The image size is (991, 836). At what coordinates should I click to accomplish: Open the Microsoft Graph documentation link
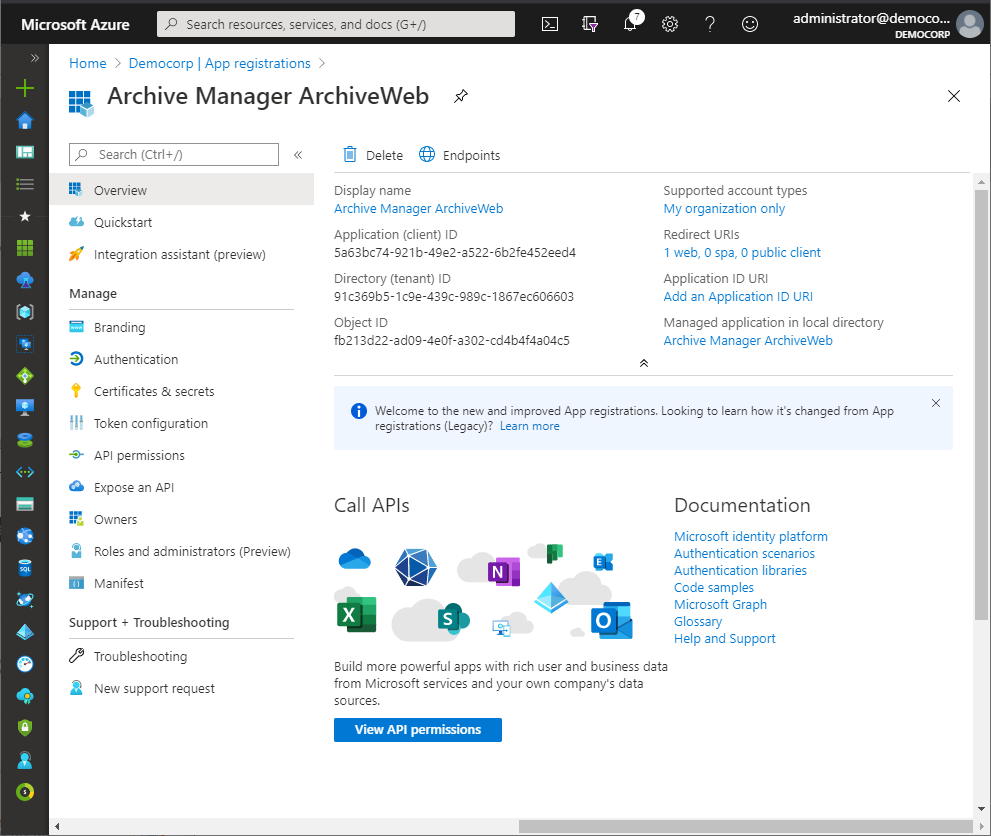tap(720, 604)
